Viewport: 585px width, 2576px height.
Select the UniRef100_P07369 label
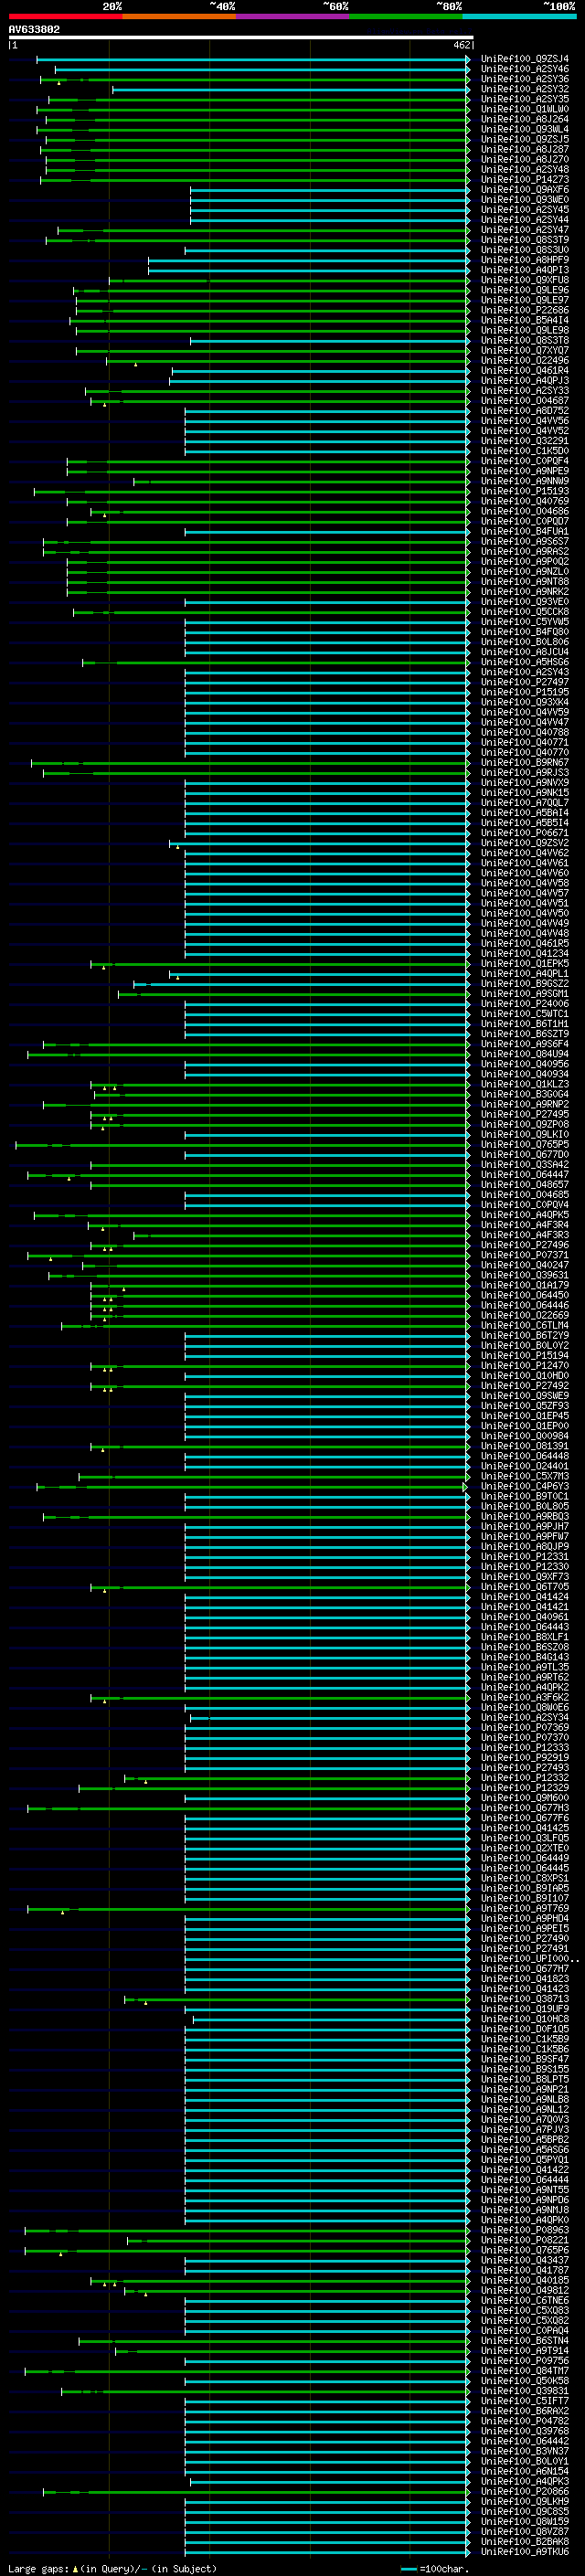[x=525, y=1728]
